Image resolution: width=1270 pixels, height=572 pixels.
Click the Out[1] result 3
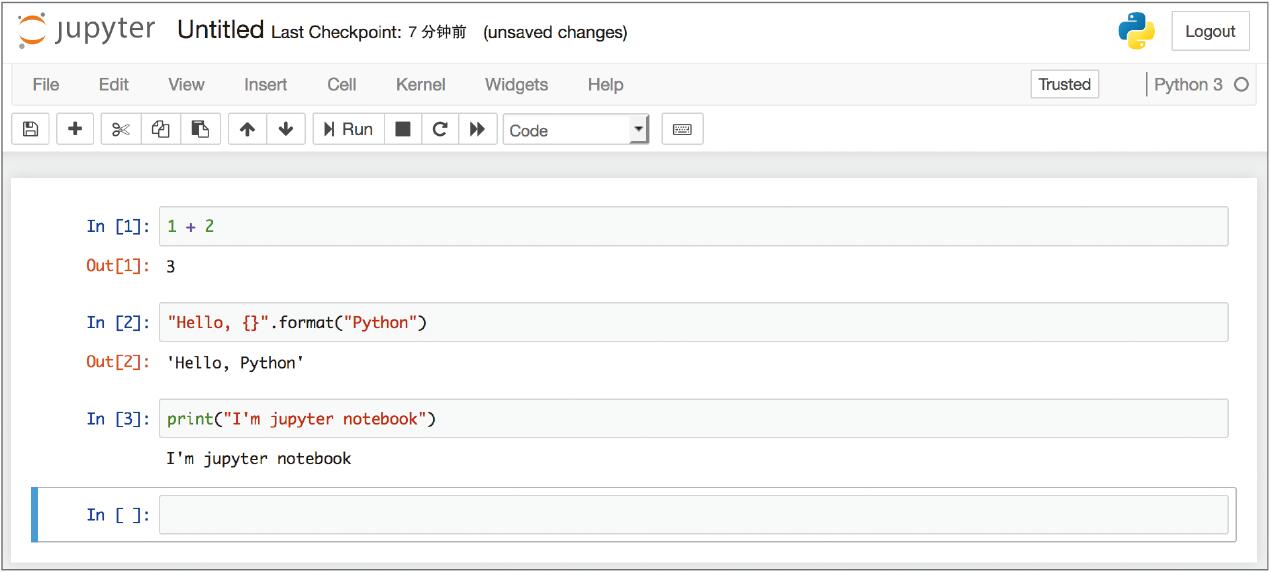(171, 267)
